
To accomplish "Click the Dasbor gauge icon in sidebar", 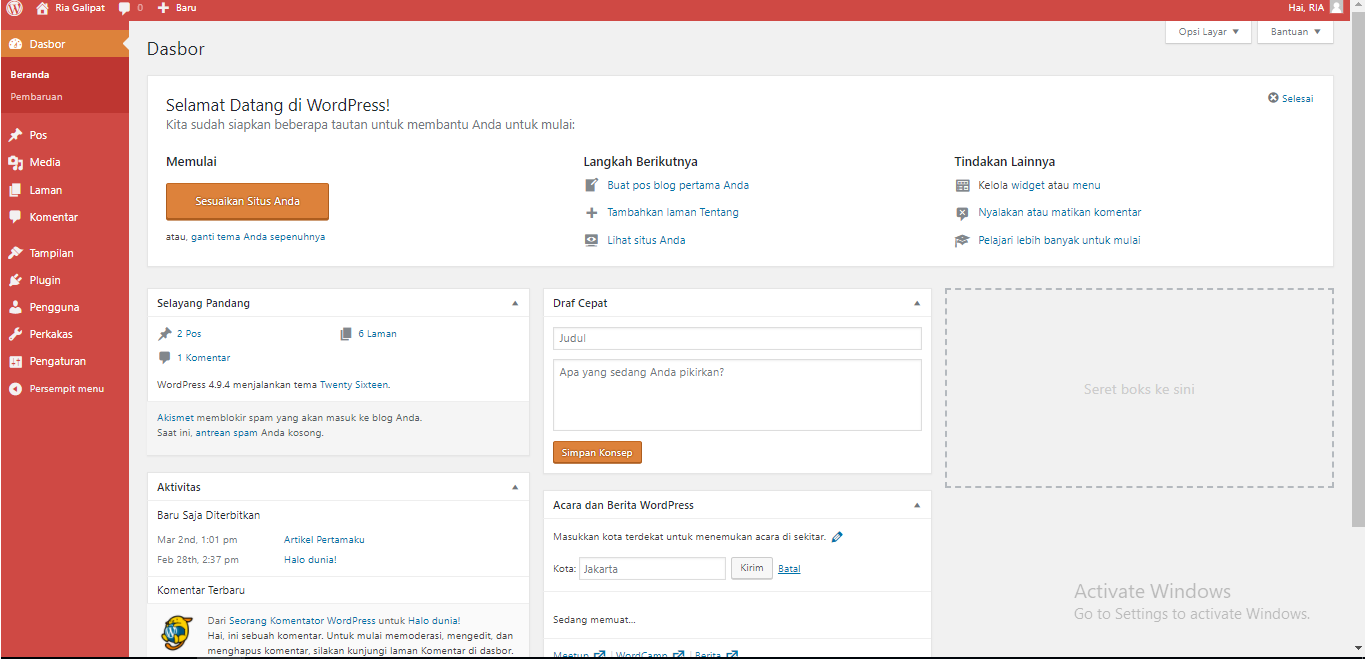I will [15, 44].
